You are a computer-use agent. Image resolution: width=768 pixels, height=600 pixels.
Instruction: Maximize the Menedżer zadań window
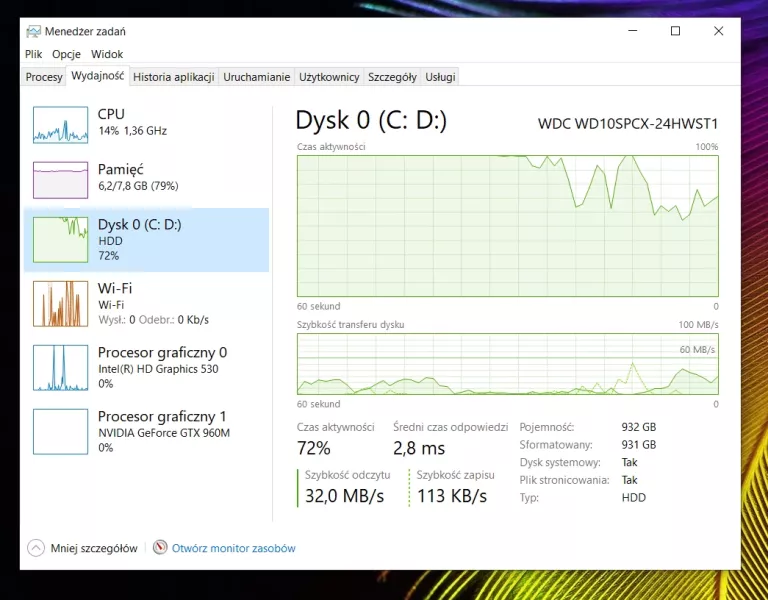click(x=675, y=31)
